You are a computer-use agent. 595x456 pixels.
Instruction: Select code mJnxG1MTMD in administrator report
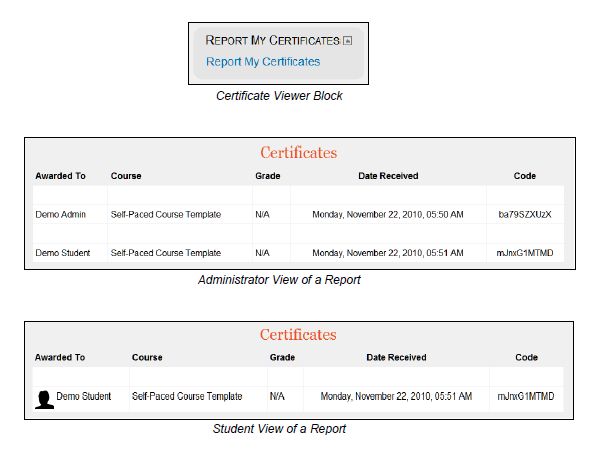[x=525, y=253]
